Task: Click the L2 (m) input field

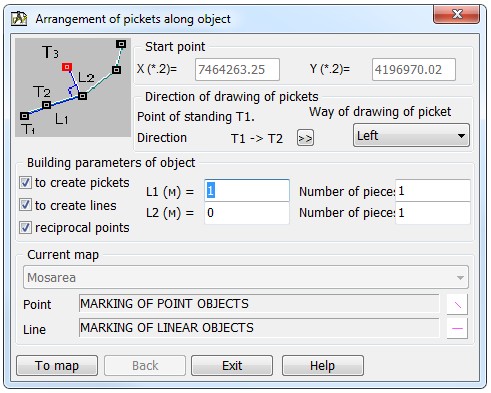Action: click(x=247, y=213)
